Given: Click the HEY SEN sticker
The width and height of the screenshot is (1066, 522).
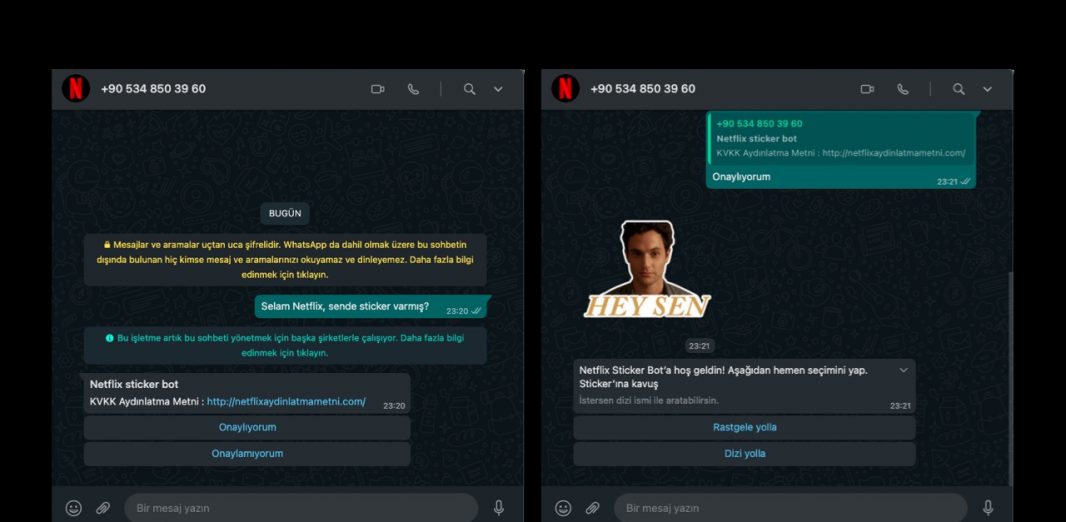Looking at the screenshot, I should point(647,270).
